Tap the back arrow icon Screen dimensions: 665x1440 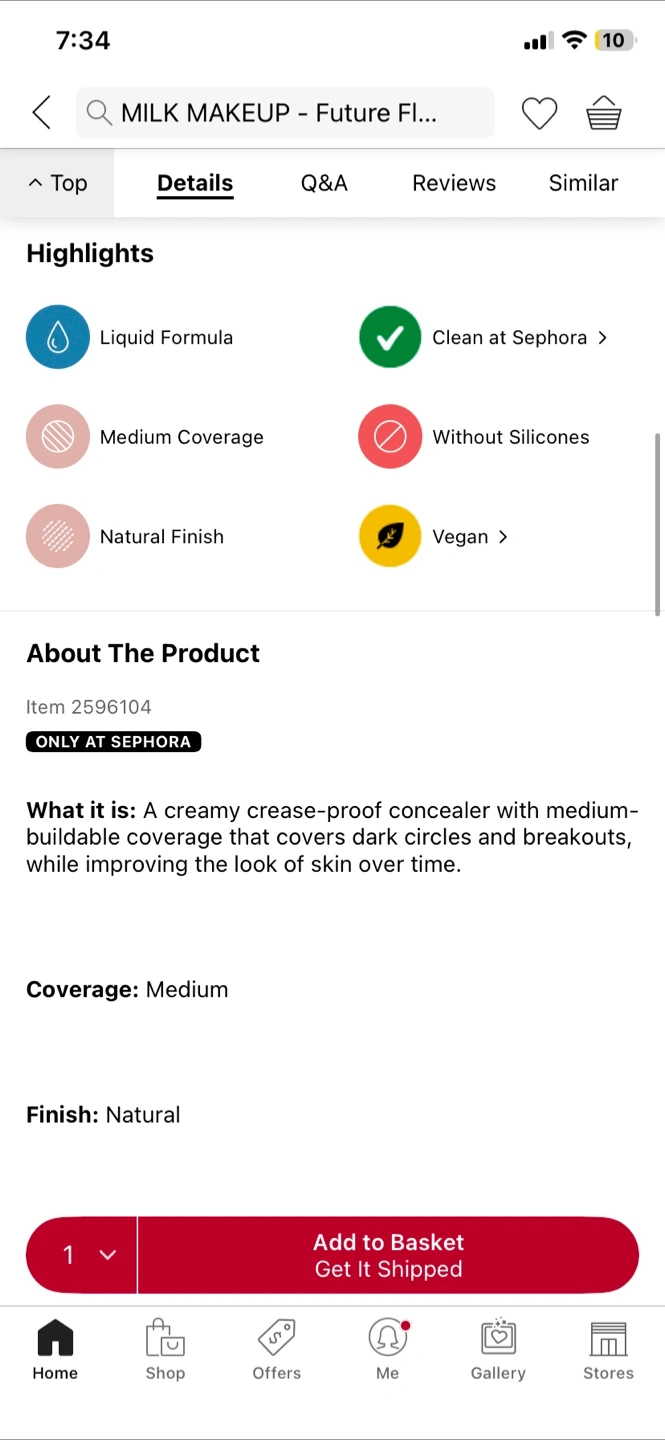[42, 113]
